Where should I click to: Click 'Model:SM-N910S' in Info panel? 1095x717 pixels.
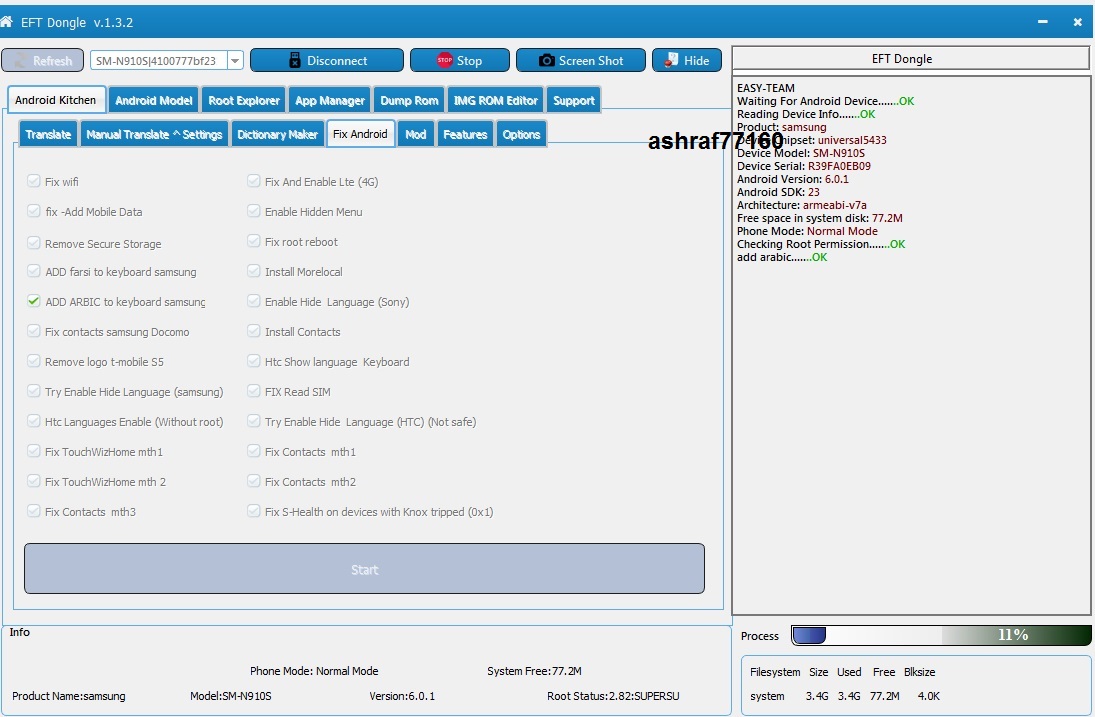(230, 696)
